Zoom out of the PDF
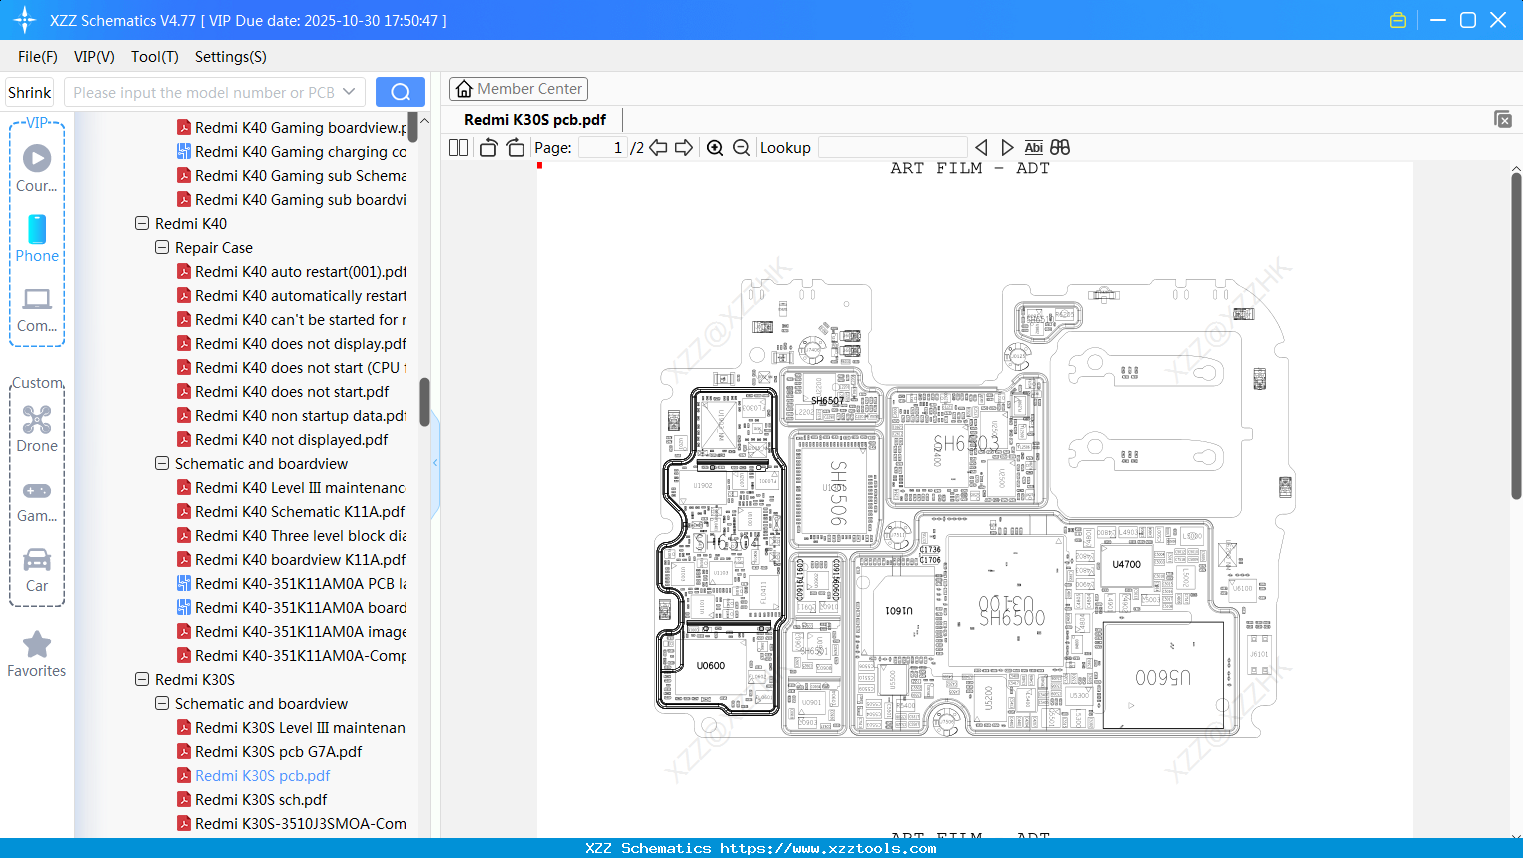The height and width of the screenshot is (858, 1523). (741, 148)
